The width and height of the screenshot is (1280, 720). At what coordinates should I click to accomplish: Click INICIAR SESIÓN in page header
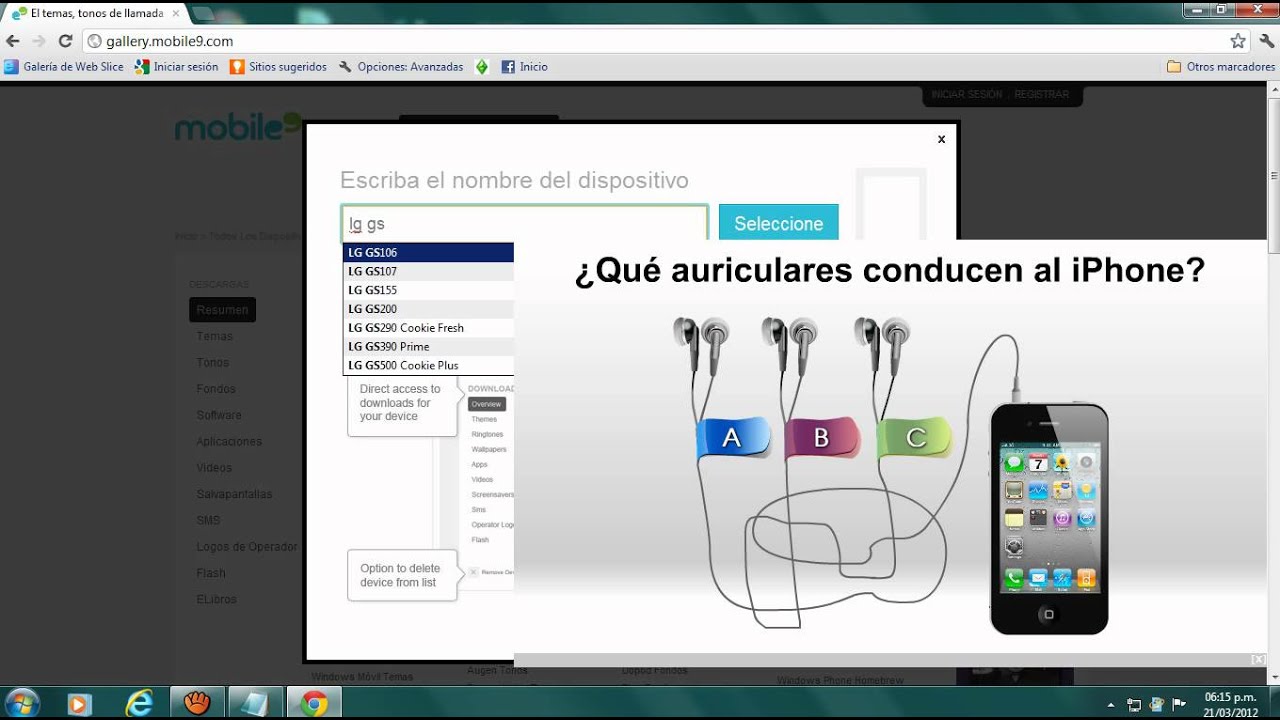coord(966,94)
